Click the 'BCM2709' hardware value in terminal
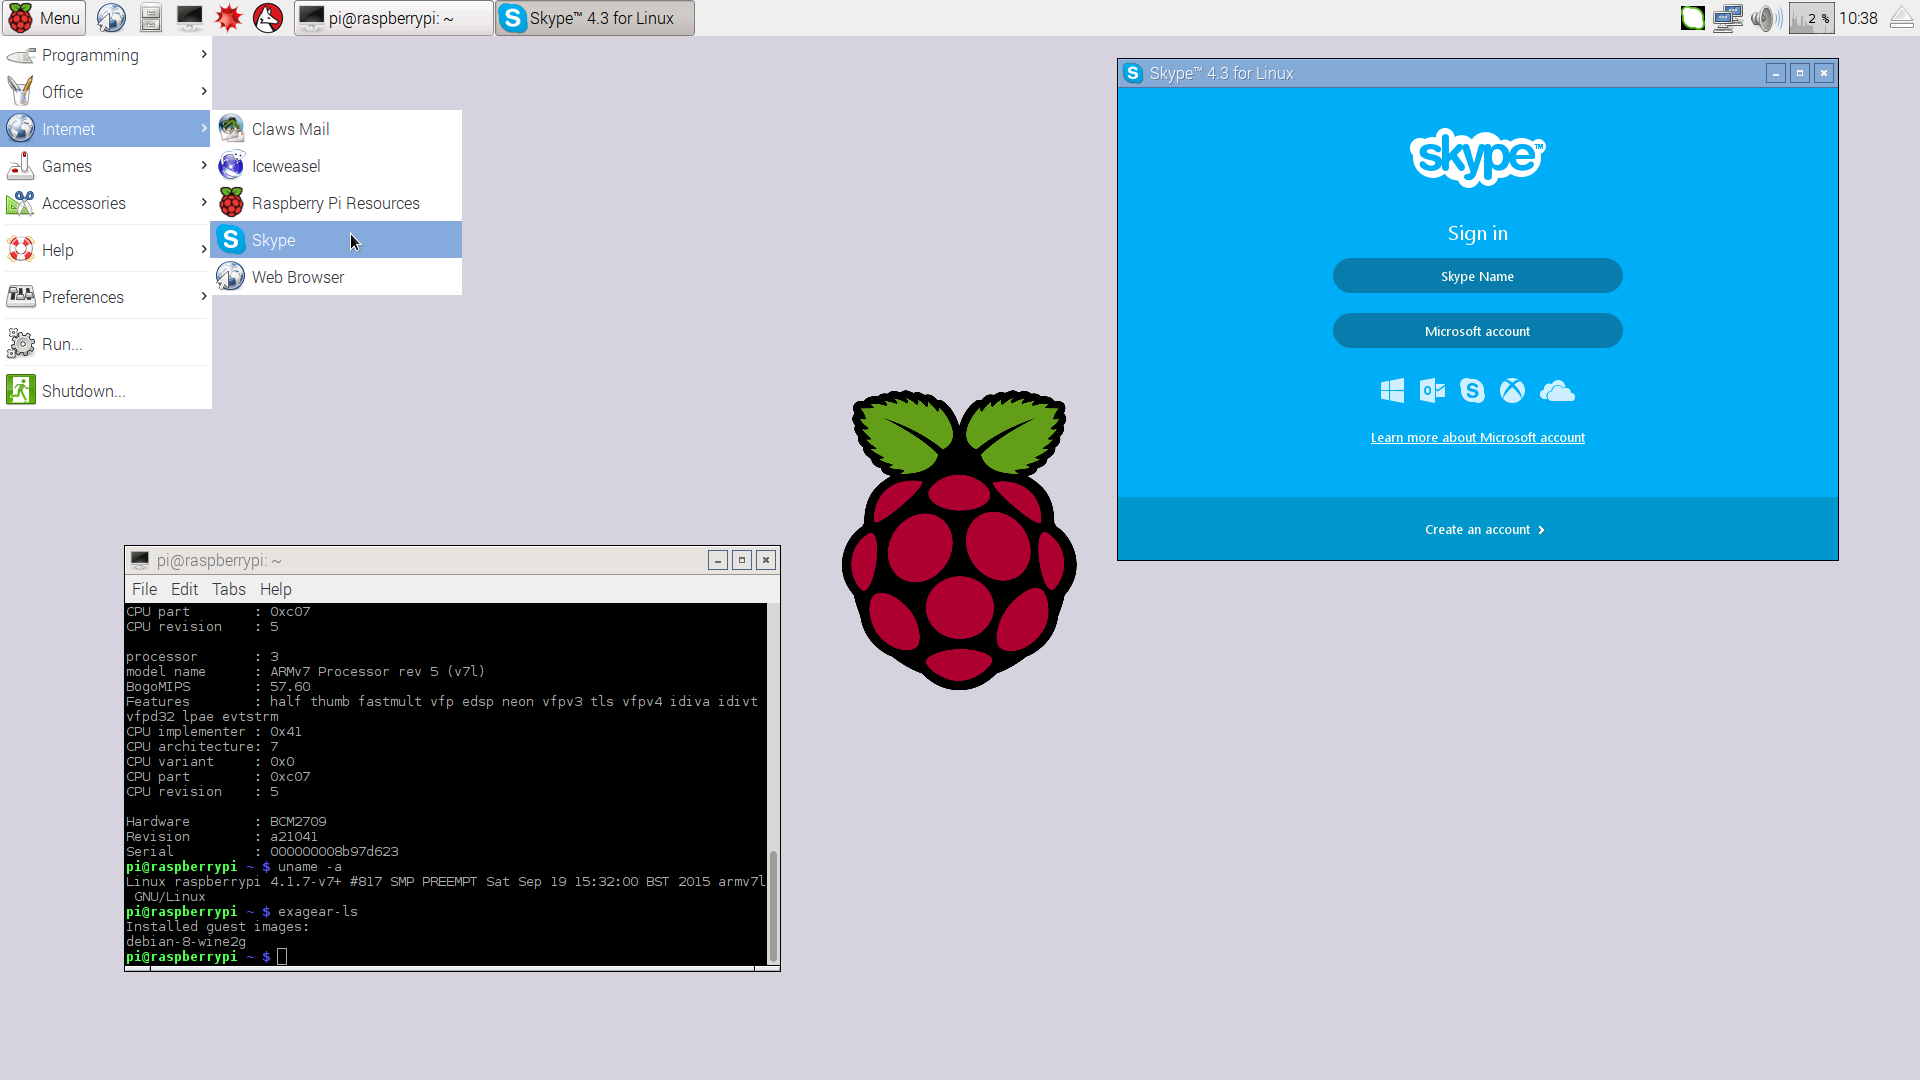The width and height of the screenshot is (1920, 1080). [x=298, y=822]
